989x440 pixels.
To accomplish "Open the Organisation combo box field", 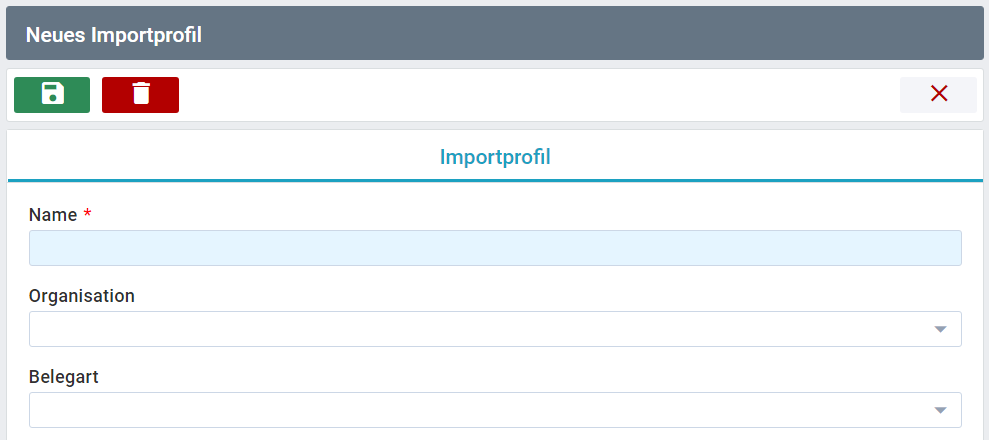I will [495, 329].
